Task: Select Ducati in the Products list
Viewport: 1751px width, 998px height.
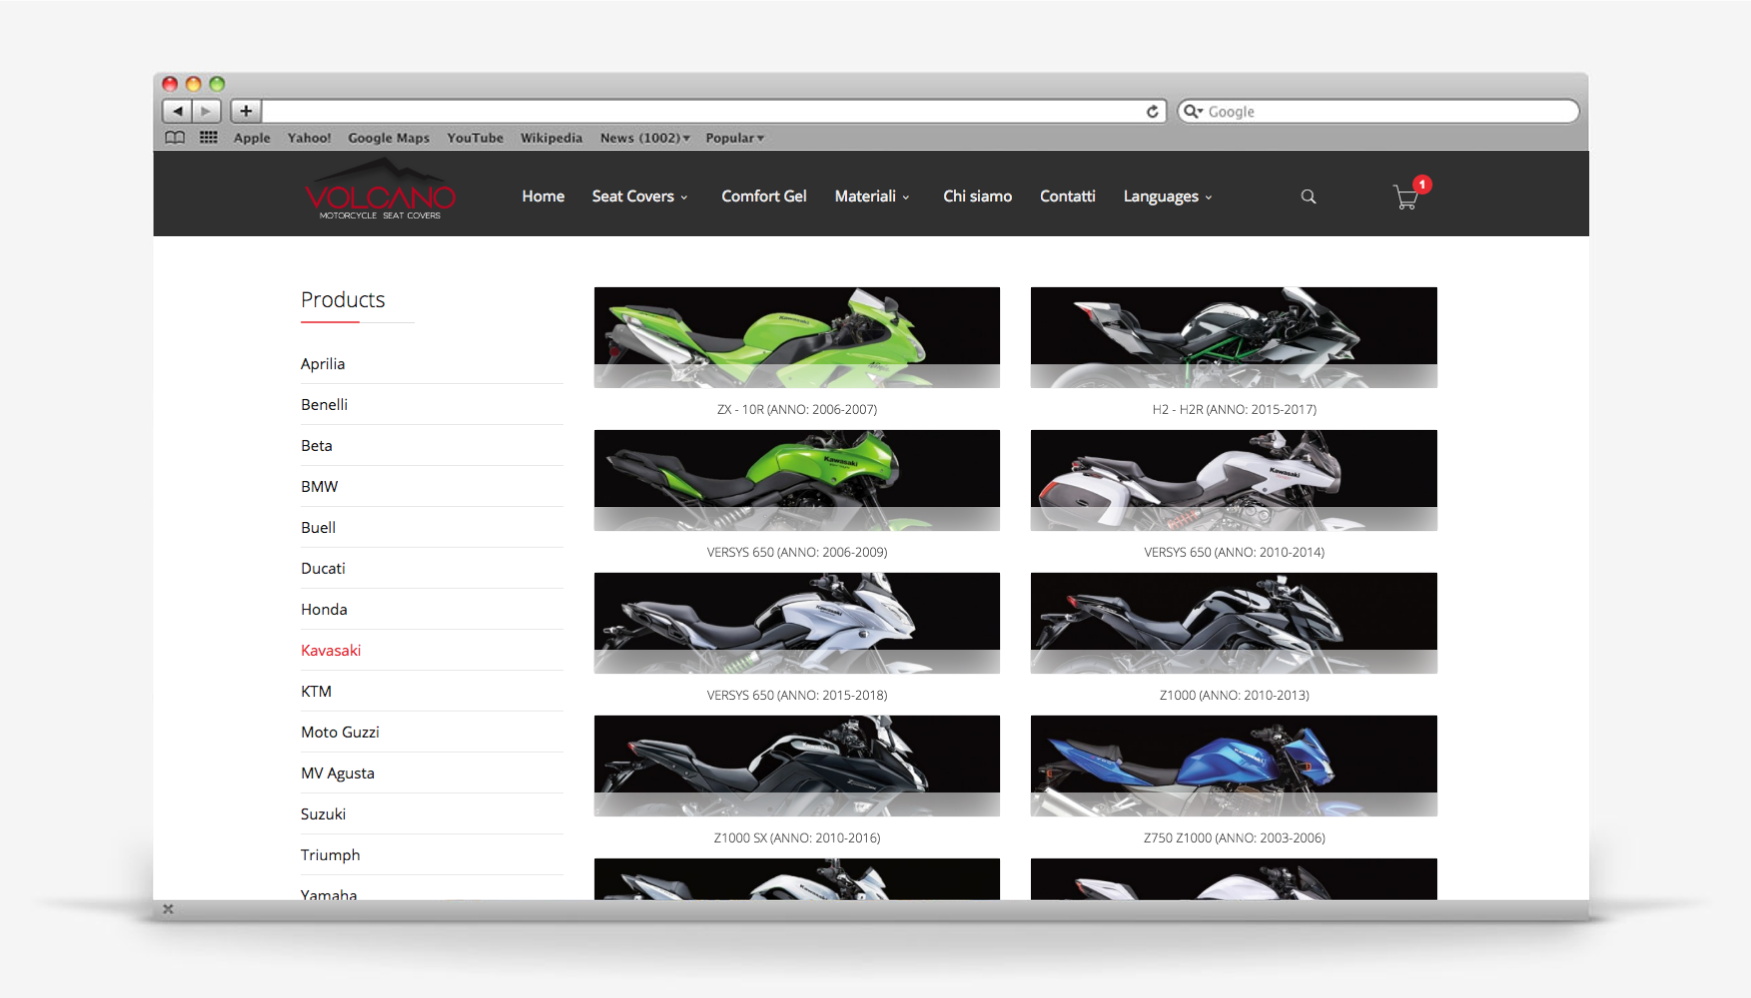Action: click(323, 569)
